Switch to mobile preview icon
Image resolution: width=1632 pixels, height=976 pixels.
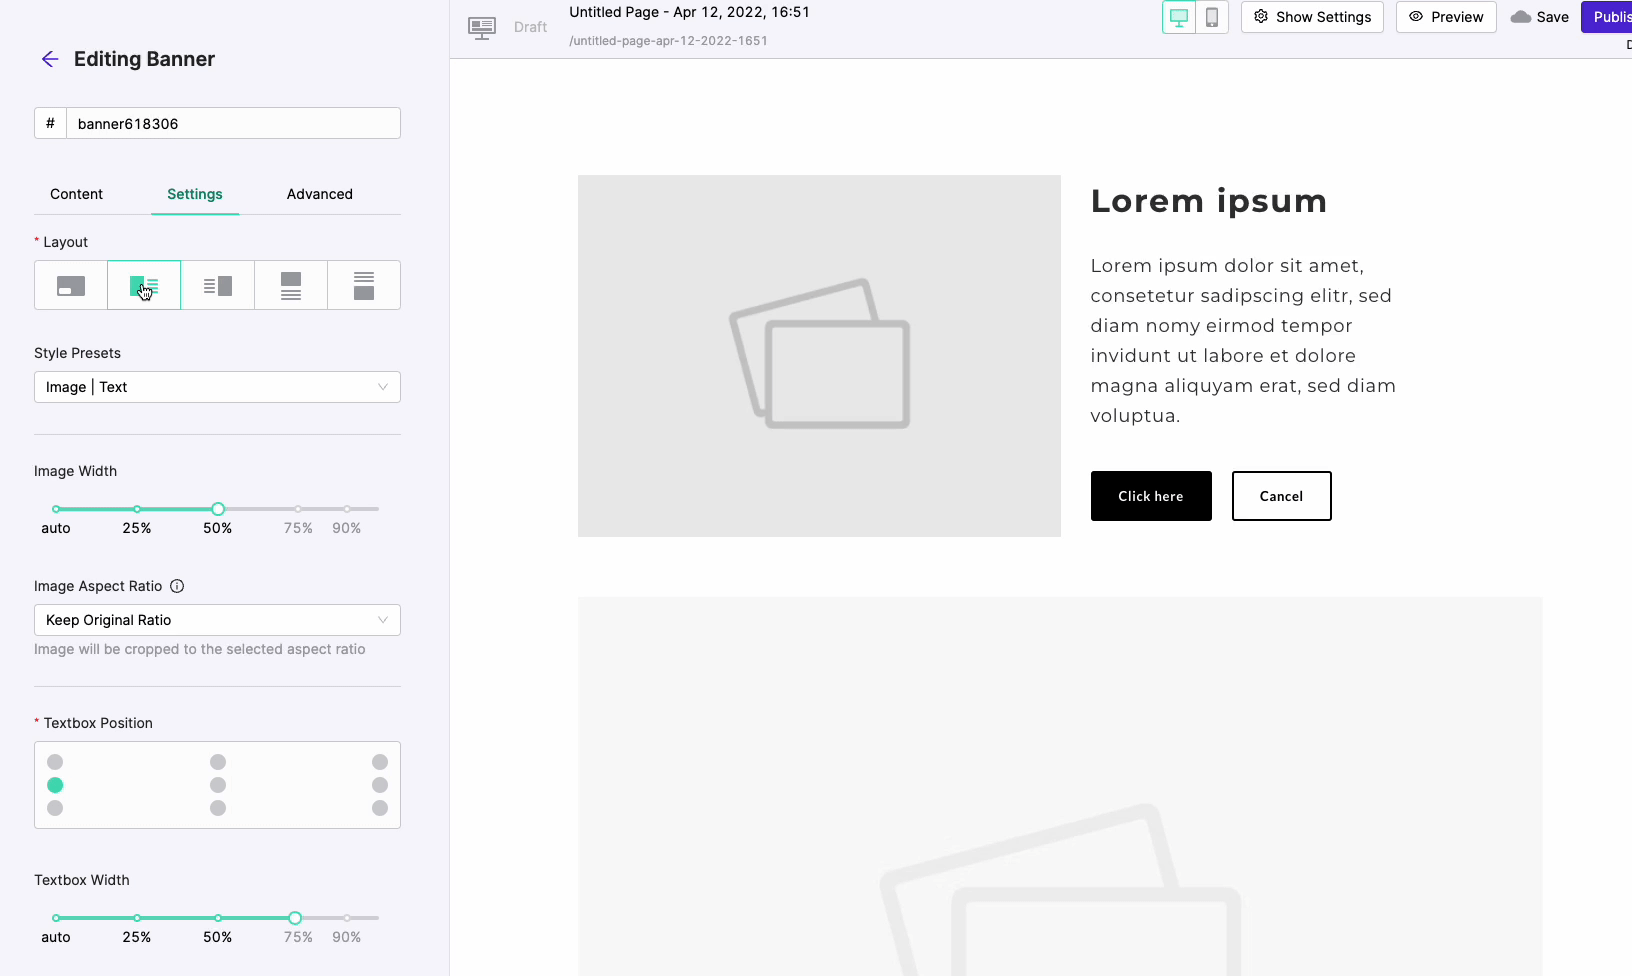pos(1211,17)
